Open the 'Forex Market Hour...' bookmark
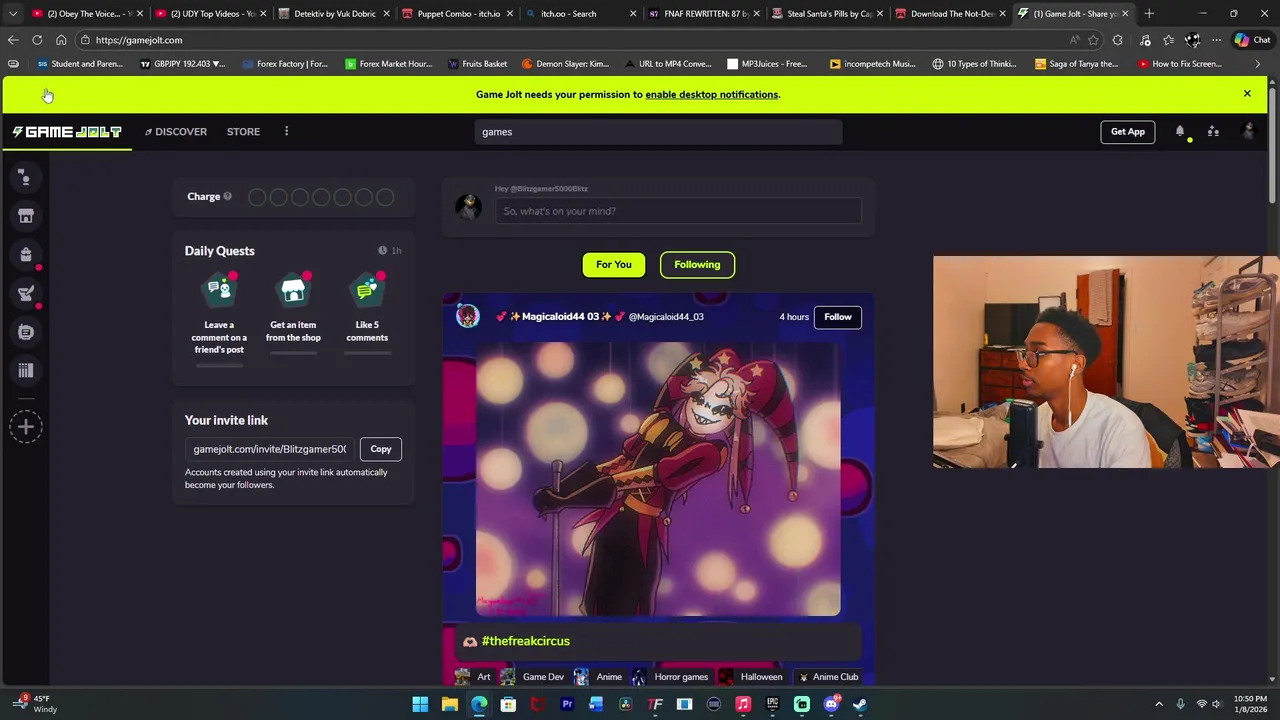Viewport: 1280px width, 720px height. click(x=388, y=64)
